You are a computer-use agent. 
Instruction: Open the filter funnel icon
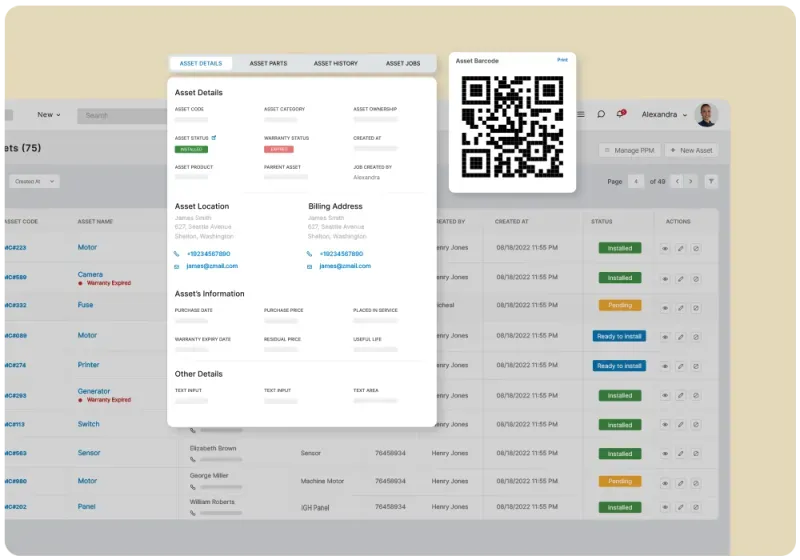click(x=711, y=181)
